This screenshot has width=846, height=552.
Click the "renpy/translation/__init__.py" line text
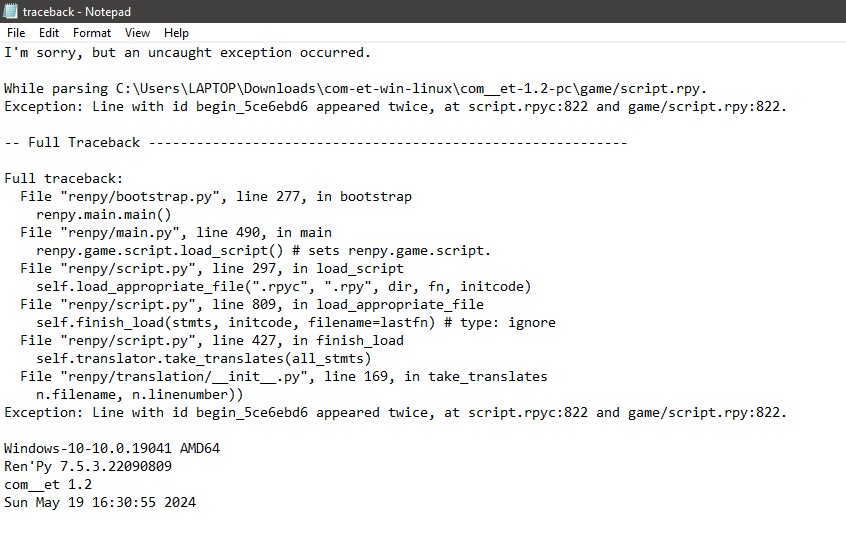click(x=283, y=377)
